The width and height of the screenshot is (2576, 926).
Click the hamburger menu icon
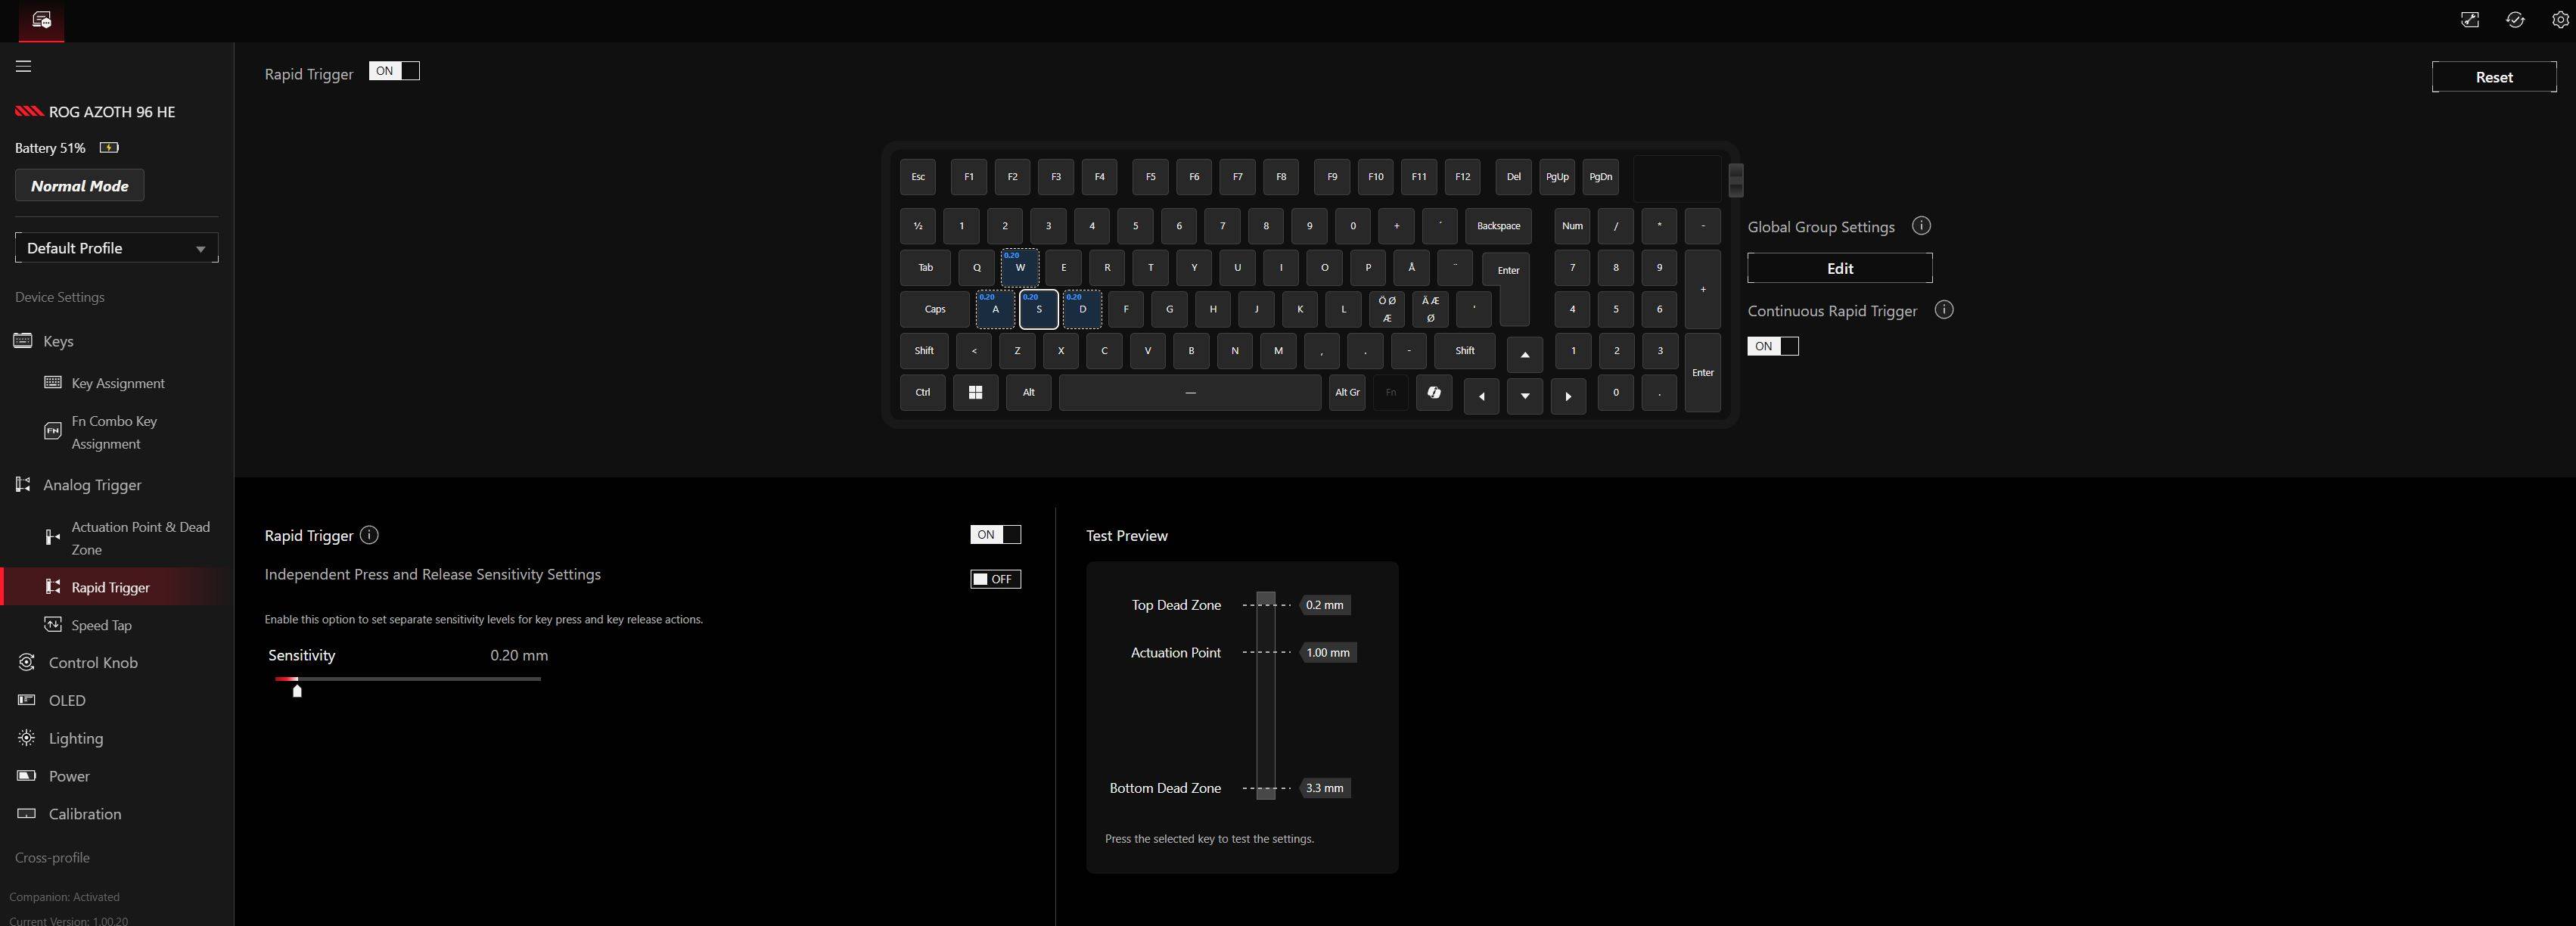[x=23, y=66]
